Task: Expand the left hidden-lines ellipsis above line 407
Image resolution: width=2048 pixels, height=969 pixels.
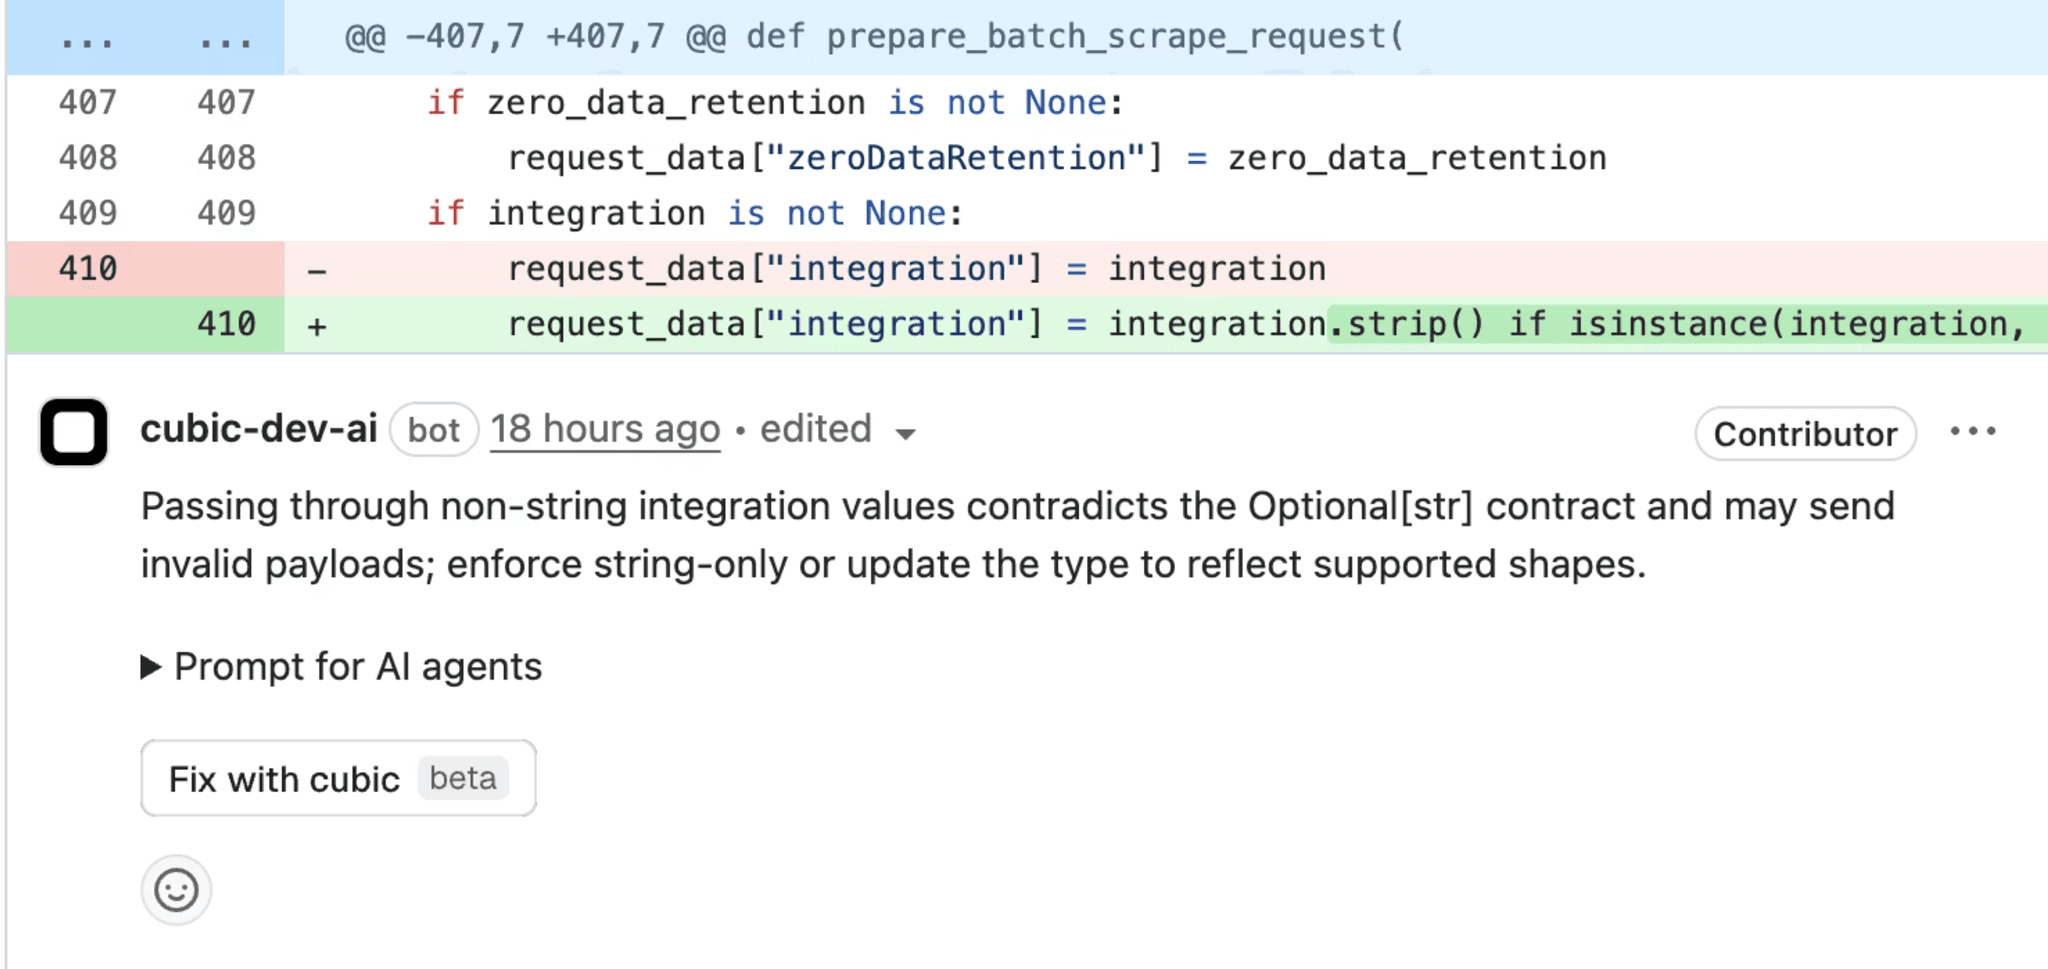Action: click(87, 40)
